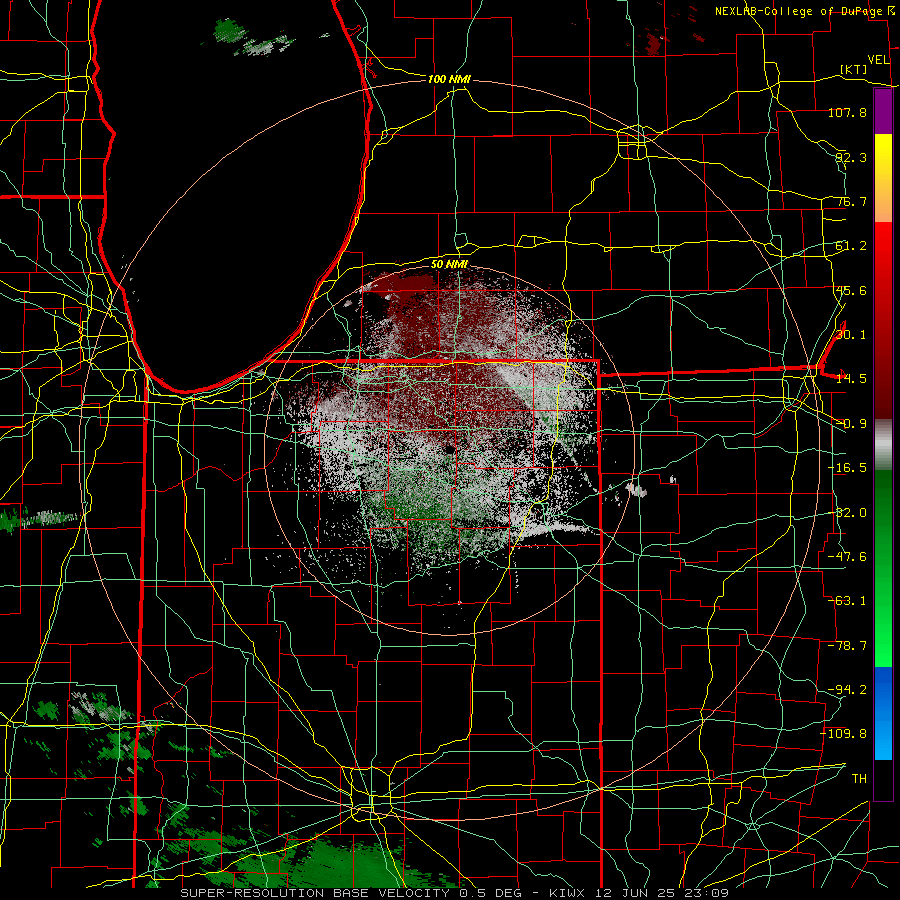Pick the gray near-zero segment of color bar
The width and height of the screenshot is (900, 900).
coord(883,445)
